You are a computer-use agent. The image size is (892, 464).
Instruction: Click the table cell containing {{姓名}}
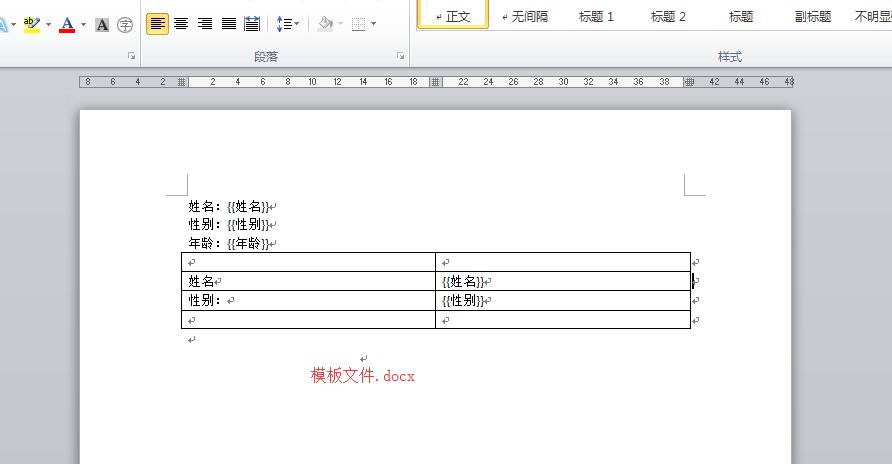tap(562, 282)
